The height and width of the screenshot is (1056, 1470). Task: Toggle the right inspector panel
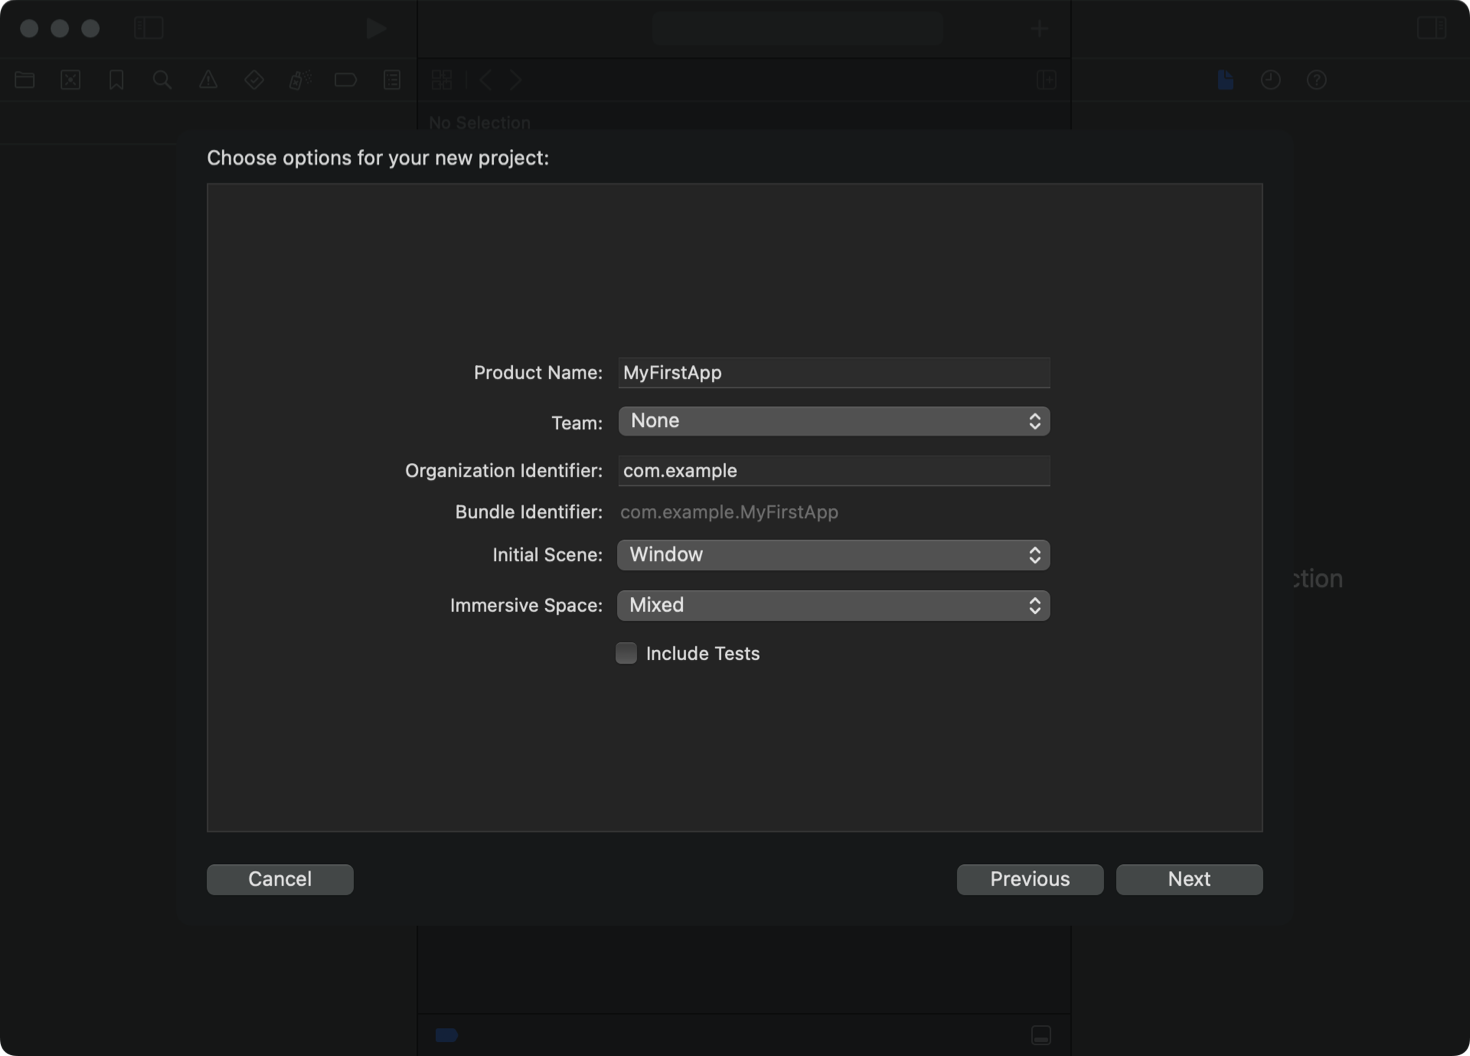(x=1432, y=28)
